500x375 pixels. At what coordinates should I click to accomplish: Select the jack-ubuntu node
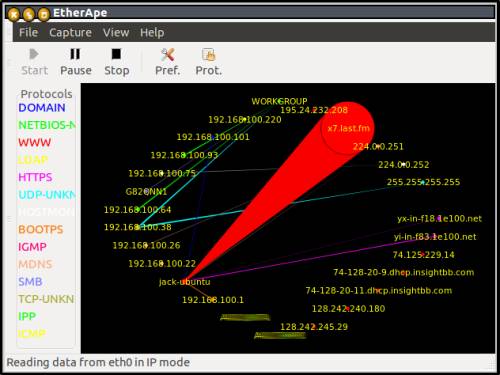[184, 282]
